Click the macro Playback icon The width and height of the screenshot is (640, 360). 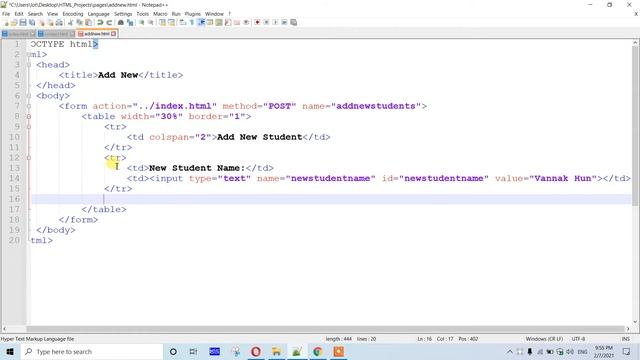275,22
